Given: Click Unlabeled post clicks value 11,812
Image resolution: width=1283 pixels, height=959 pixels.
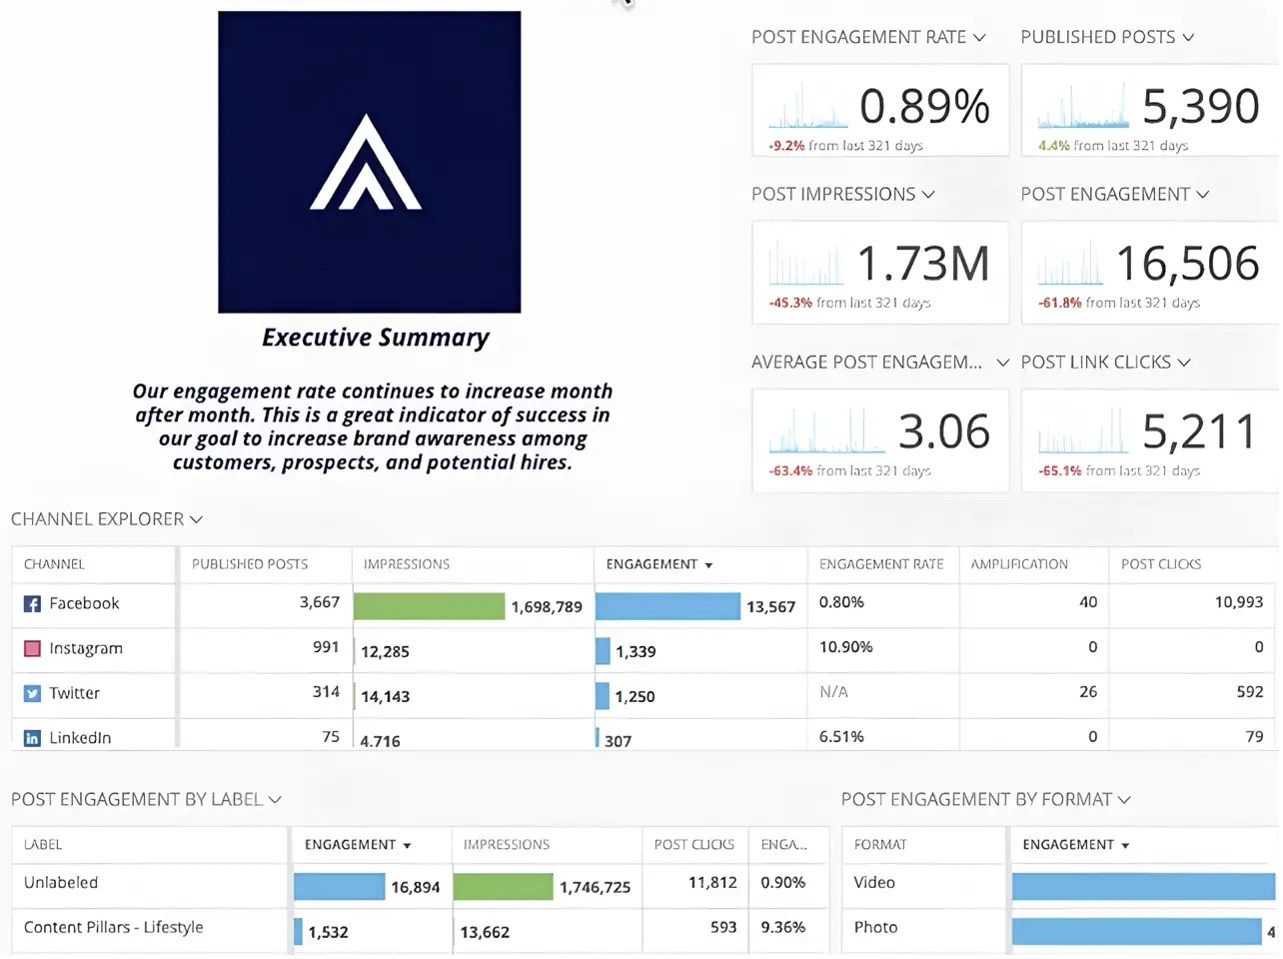Looking at the screenshot, I should [x=713, y=885].
